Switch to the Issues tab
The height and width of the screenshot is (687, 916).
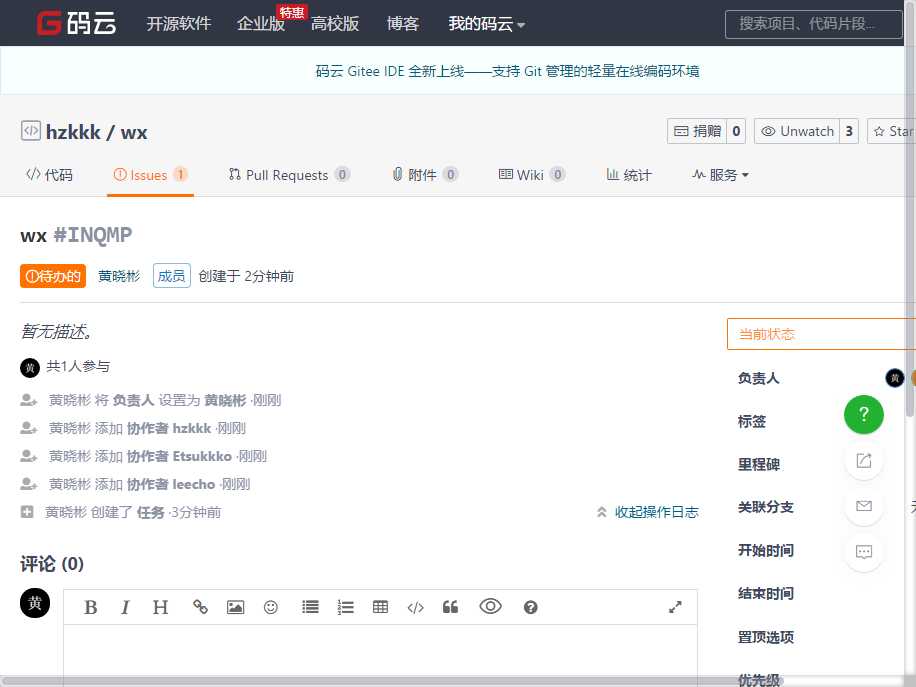pos(150,175)
